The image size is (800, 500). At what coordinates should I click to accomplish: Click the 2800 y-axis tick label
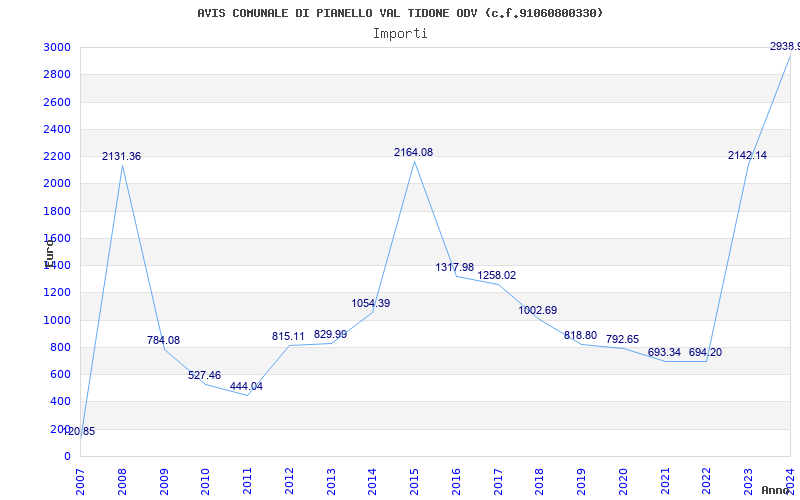(57, 74)
